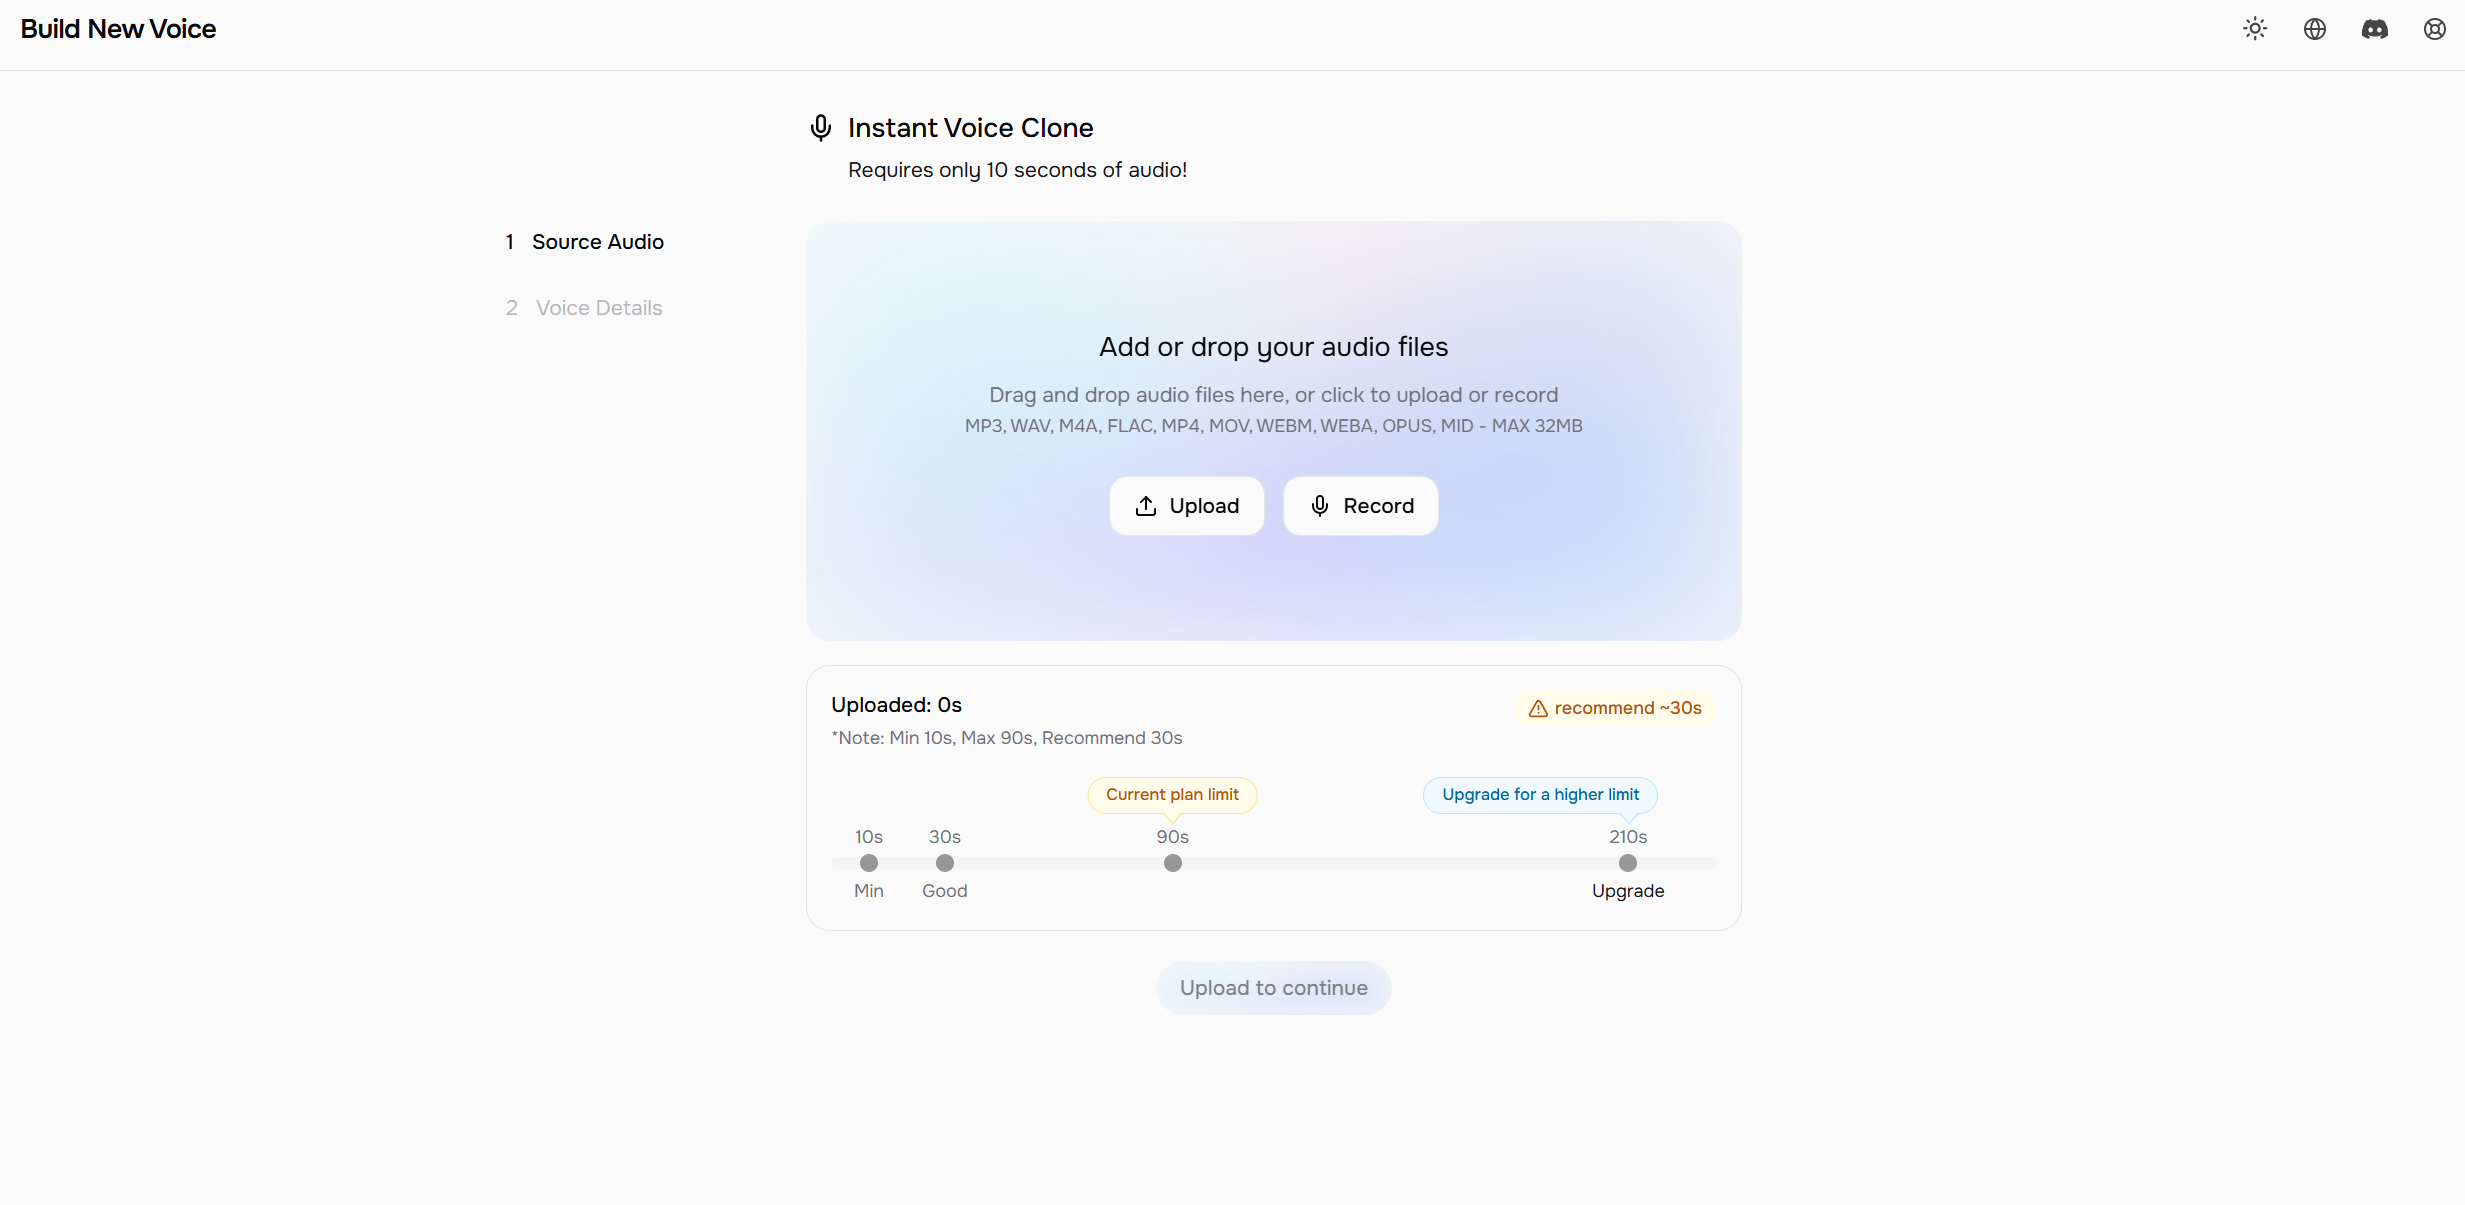The height and width of the screenshot is (1205, 2465).
Task: Toggle the light/dark theme sun icon
Action: [x=2255, y=29]
